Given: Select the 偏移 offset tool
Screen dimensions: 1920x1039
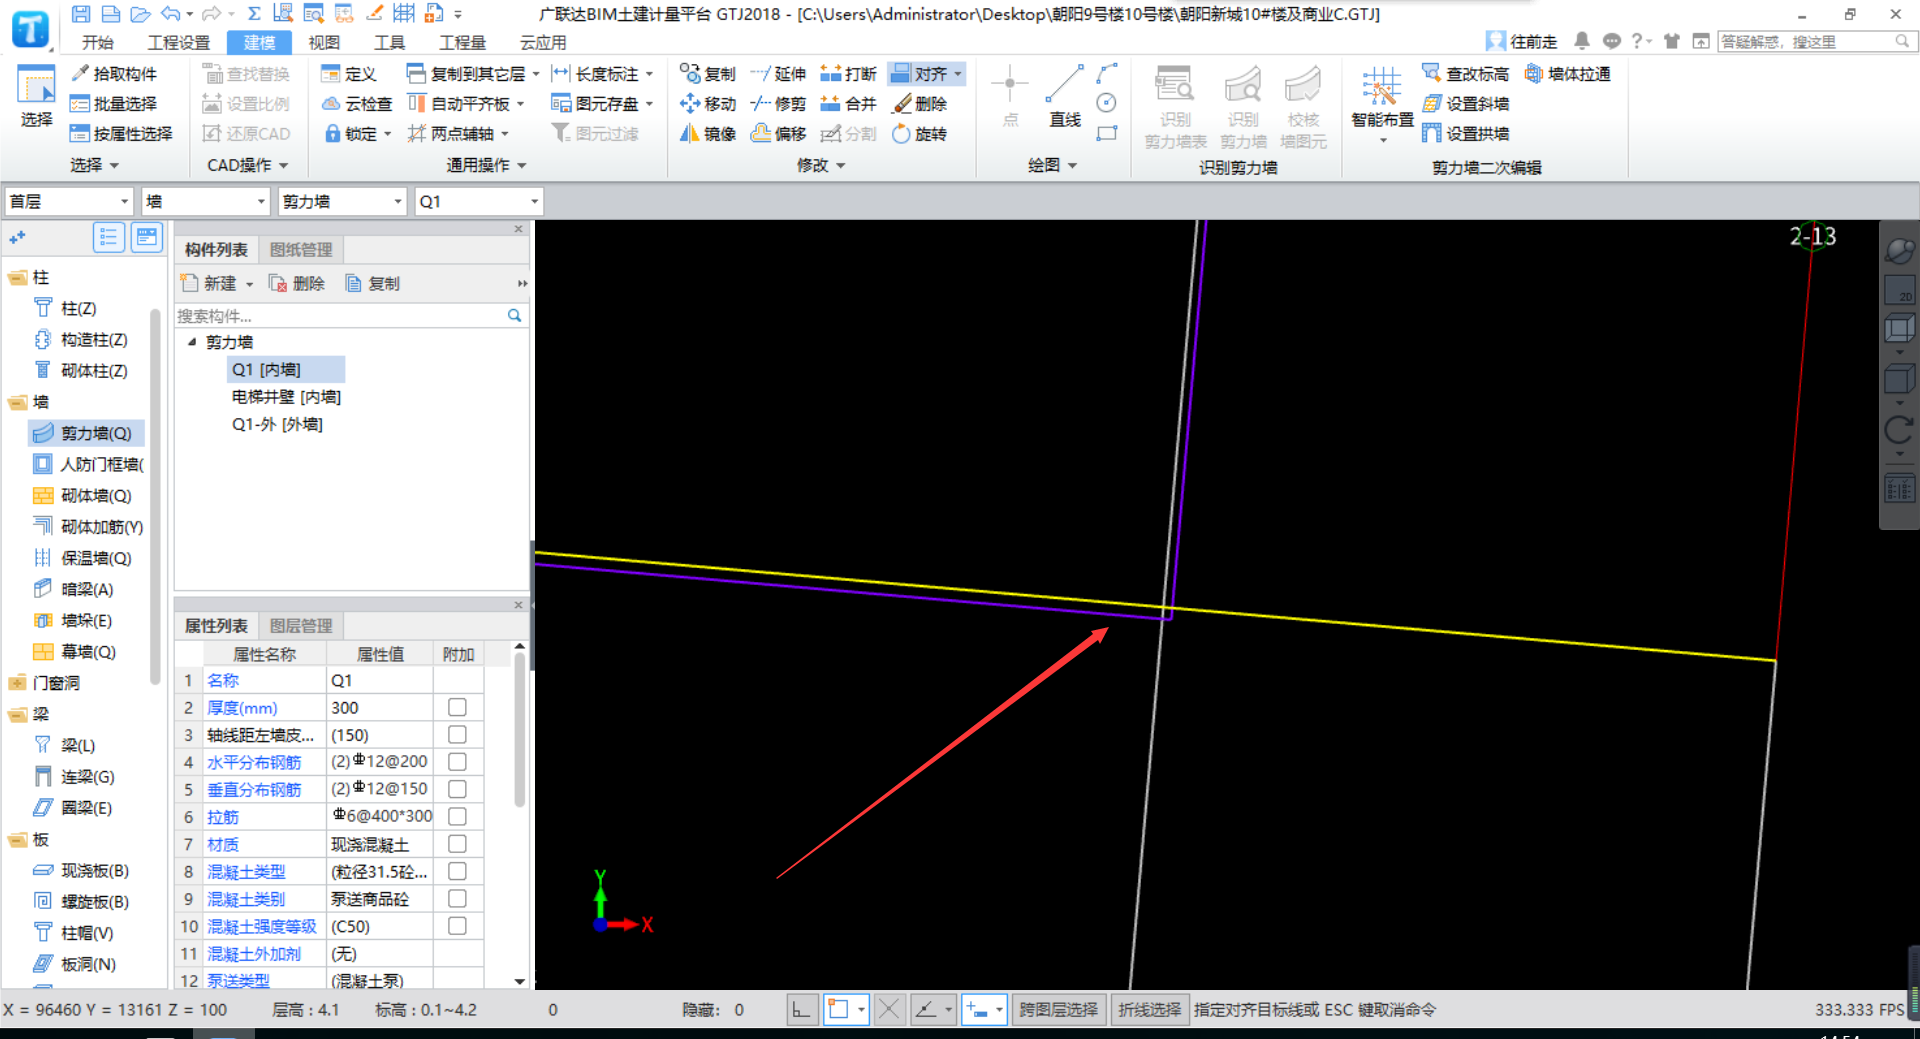Looking at the screenshot, I should (x=779, y=134).
